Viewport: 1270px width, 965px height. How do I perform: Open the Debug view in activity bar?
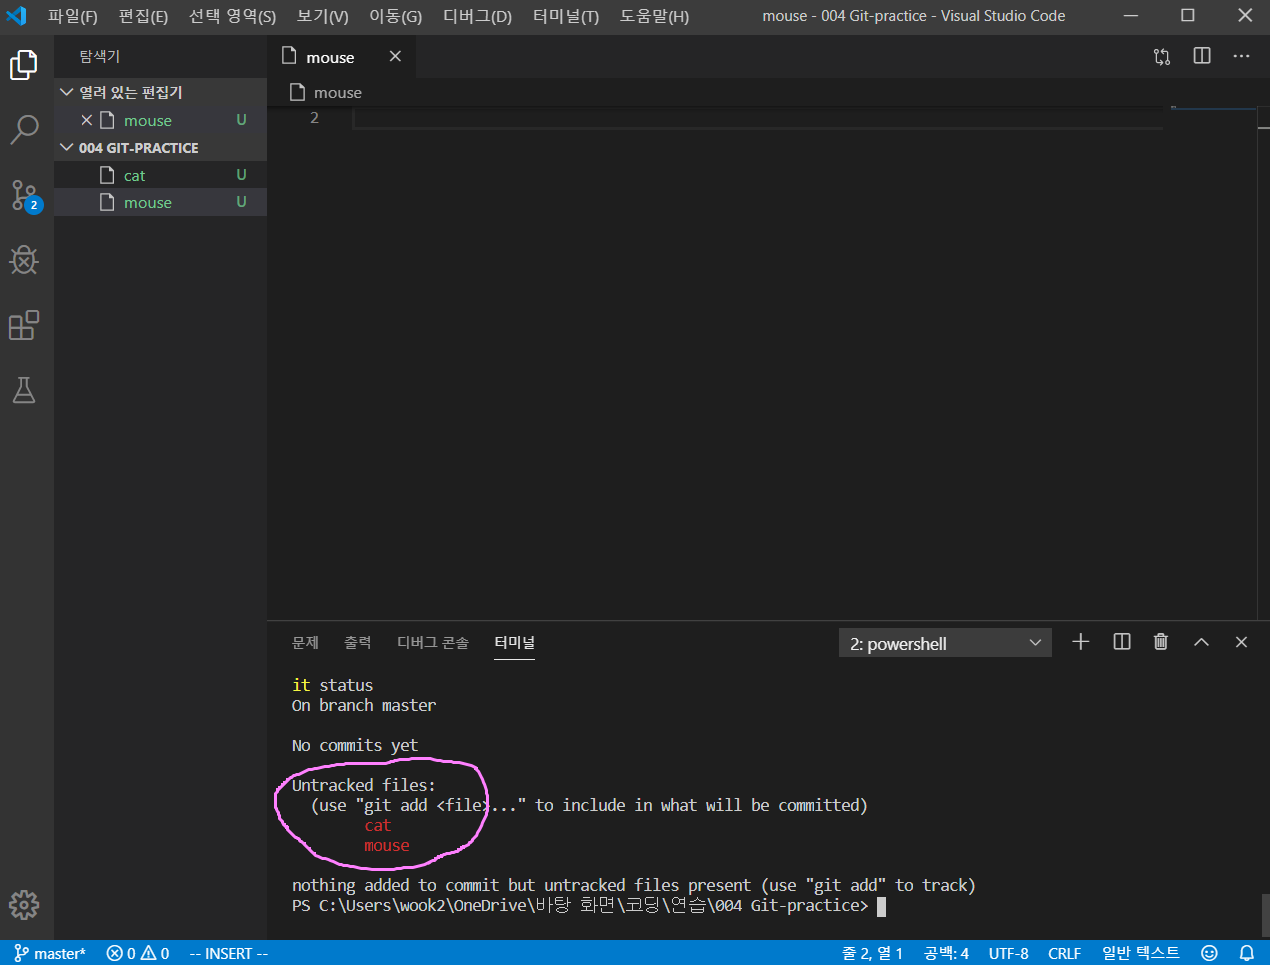point(24,260)
